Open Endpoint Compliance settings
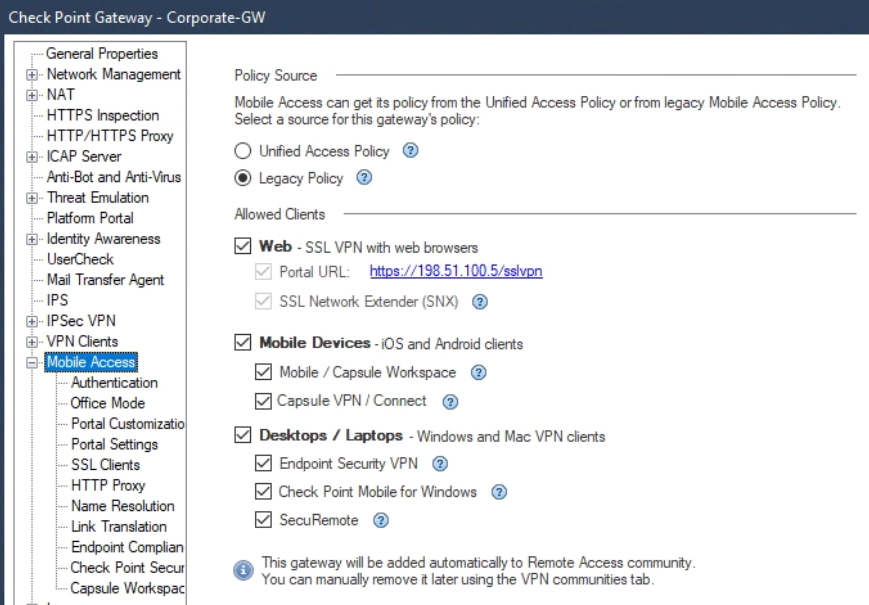Screen dimensions: 869x605 (127, 547)
